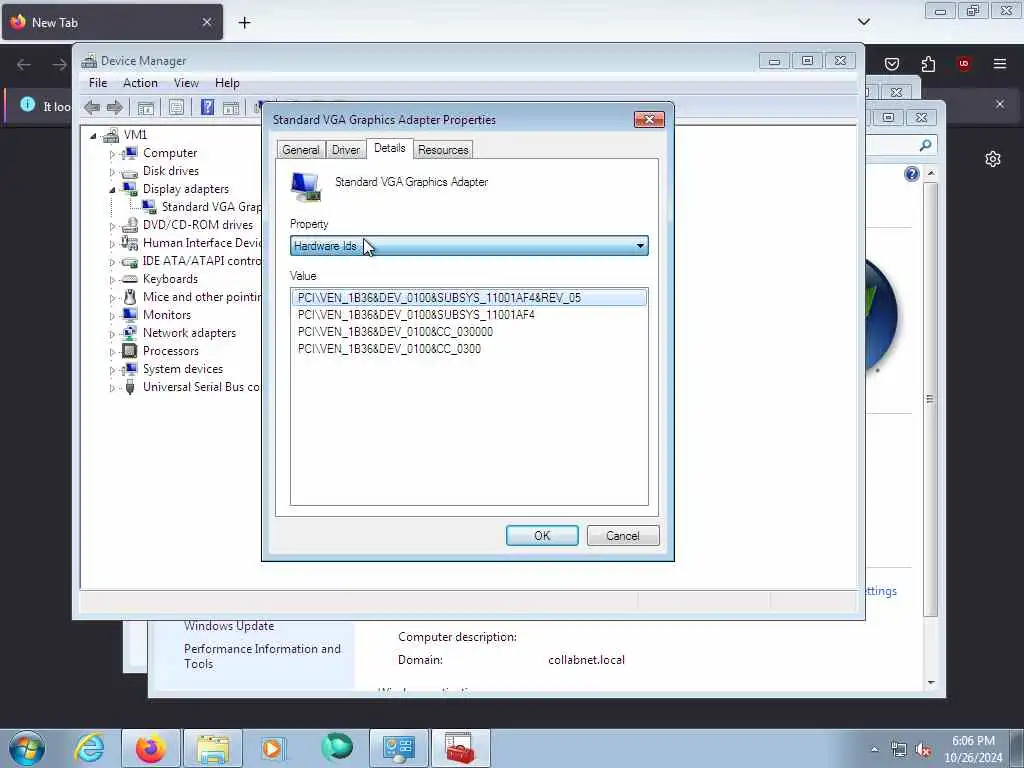The width and height of the screenshot is (1024, 768).
Task: Click the Network adapters icon
Action: pyautogui.click(x=130, y=332)
